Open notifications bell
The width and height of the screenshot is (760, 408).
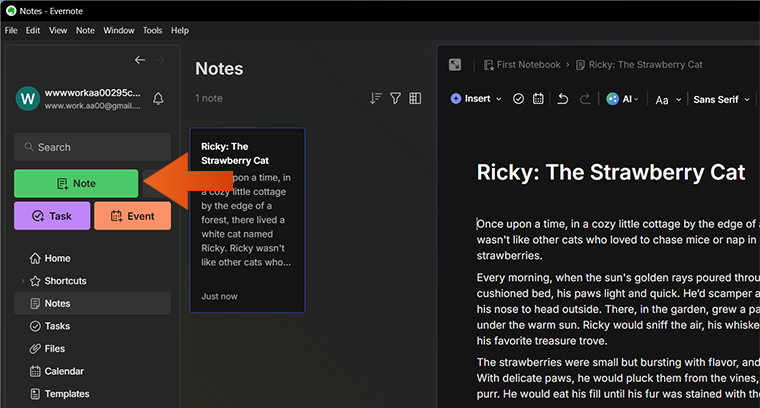[158, 99]
